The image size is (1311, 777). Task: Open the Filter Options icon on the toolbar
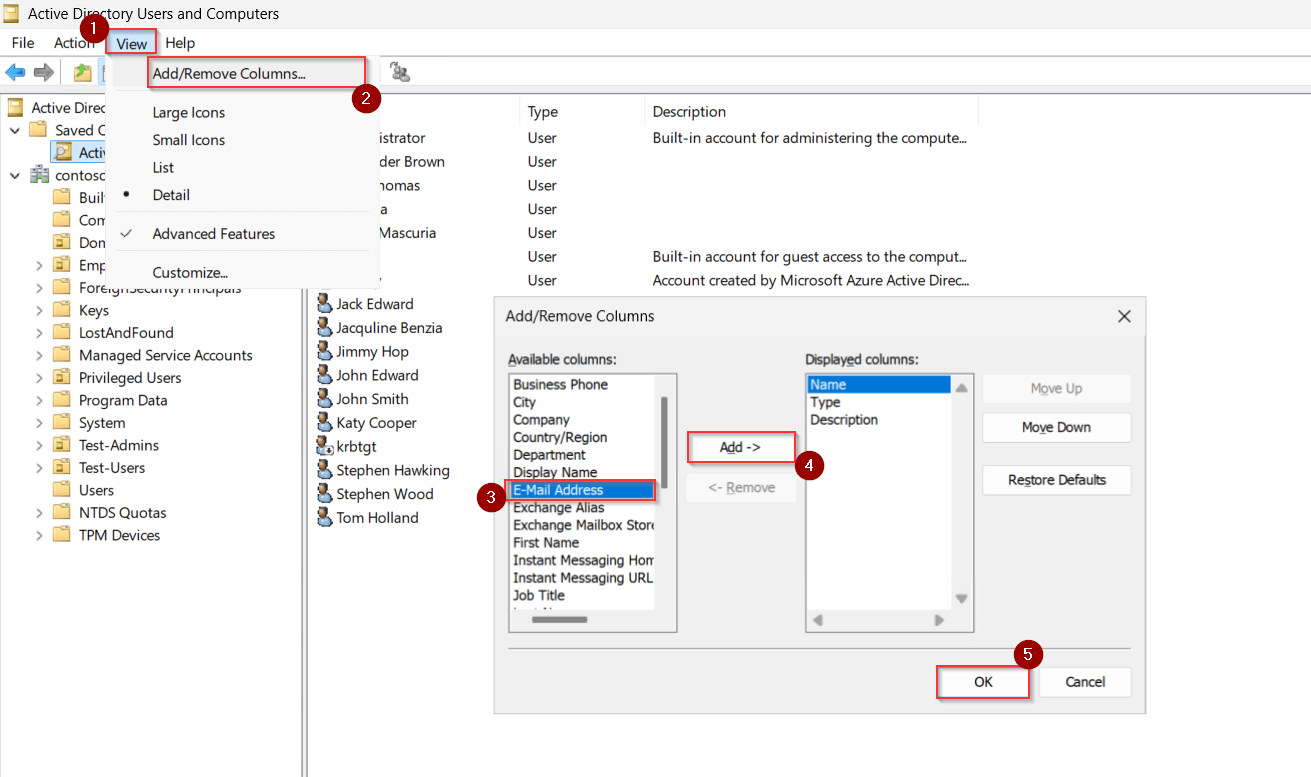click(398, 71)
